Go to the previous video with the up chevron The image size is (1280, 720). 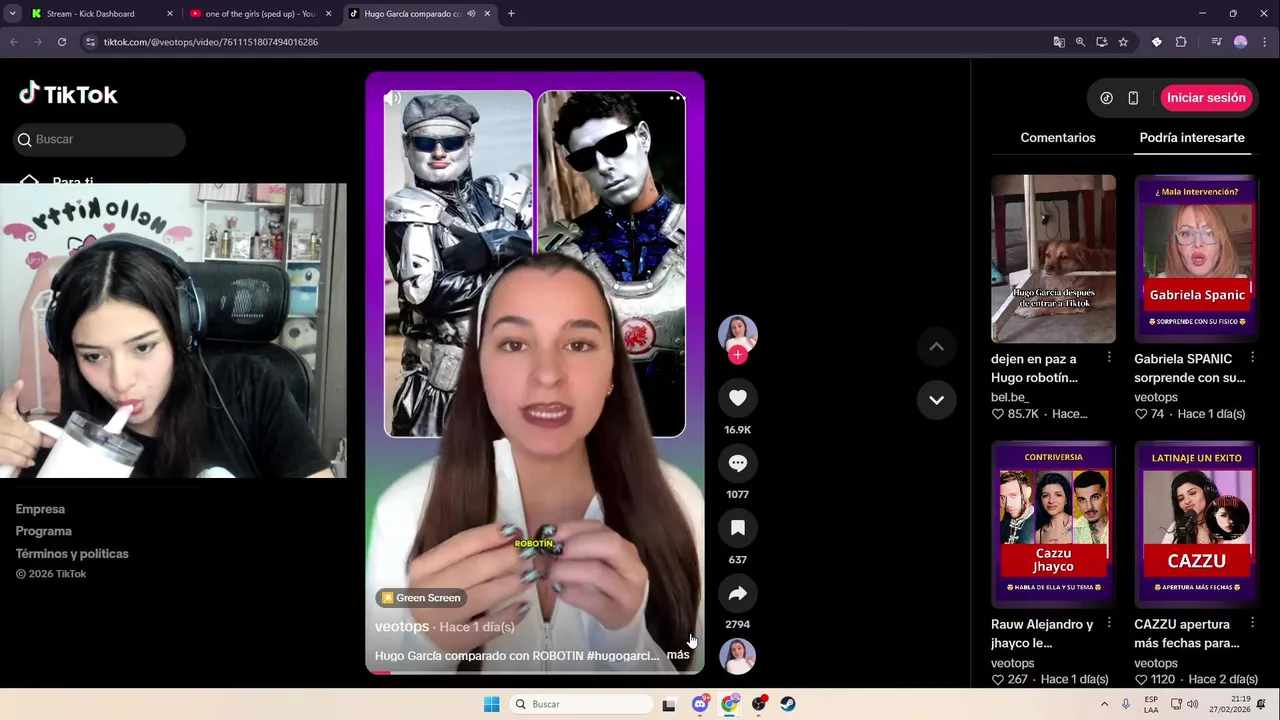pyautogui.click(x=936, y=346)
